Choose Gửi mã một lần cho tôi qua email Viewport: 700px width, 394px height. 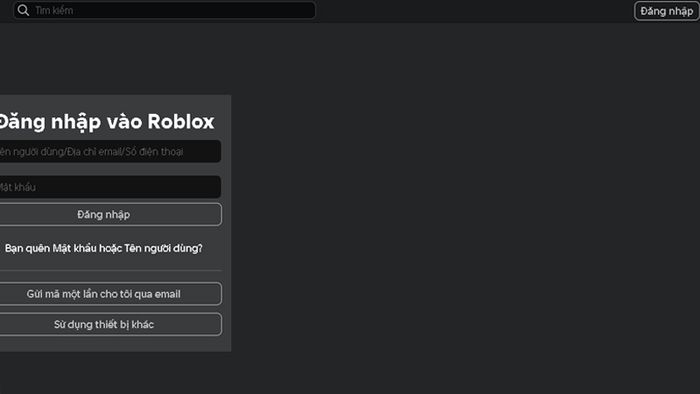point(110,294)
